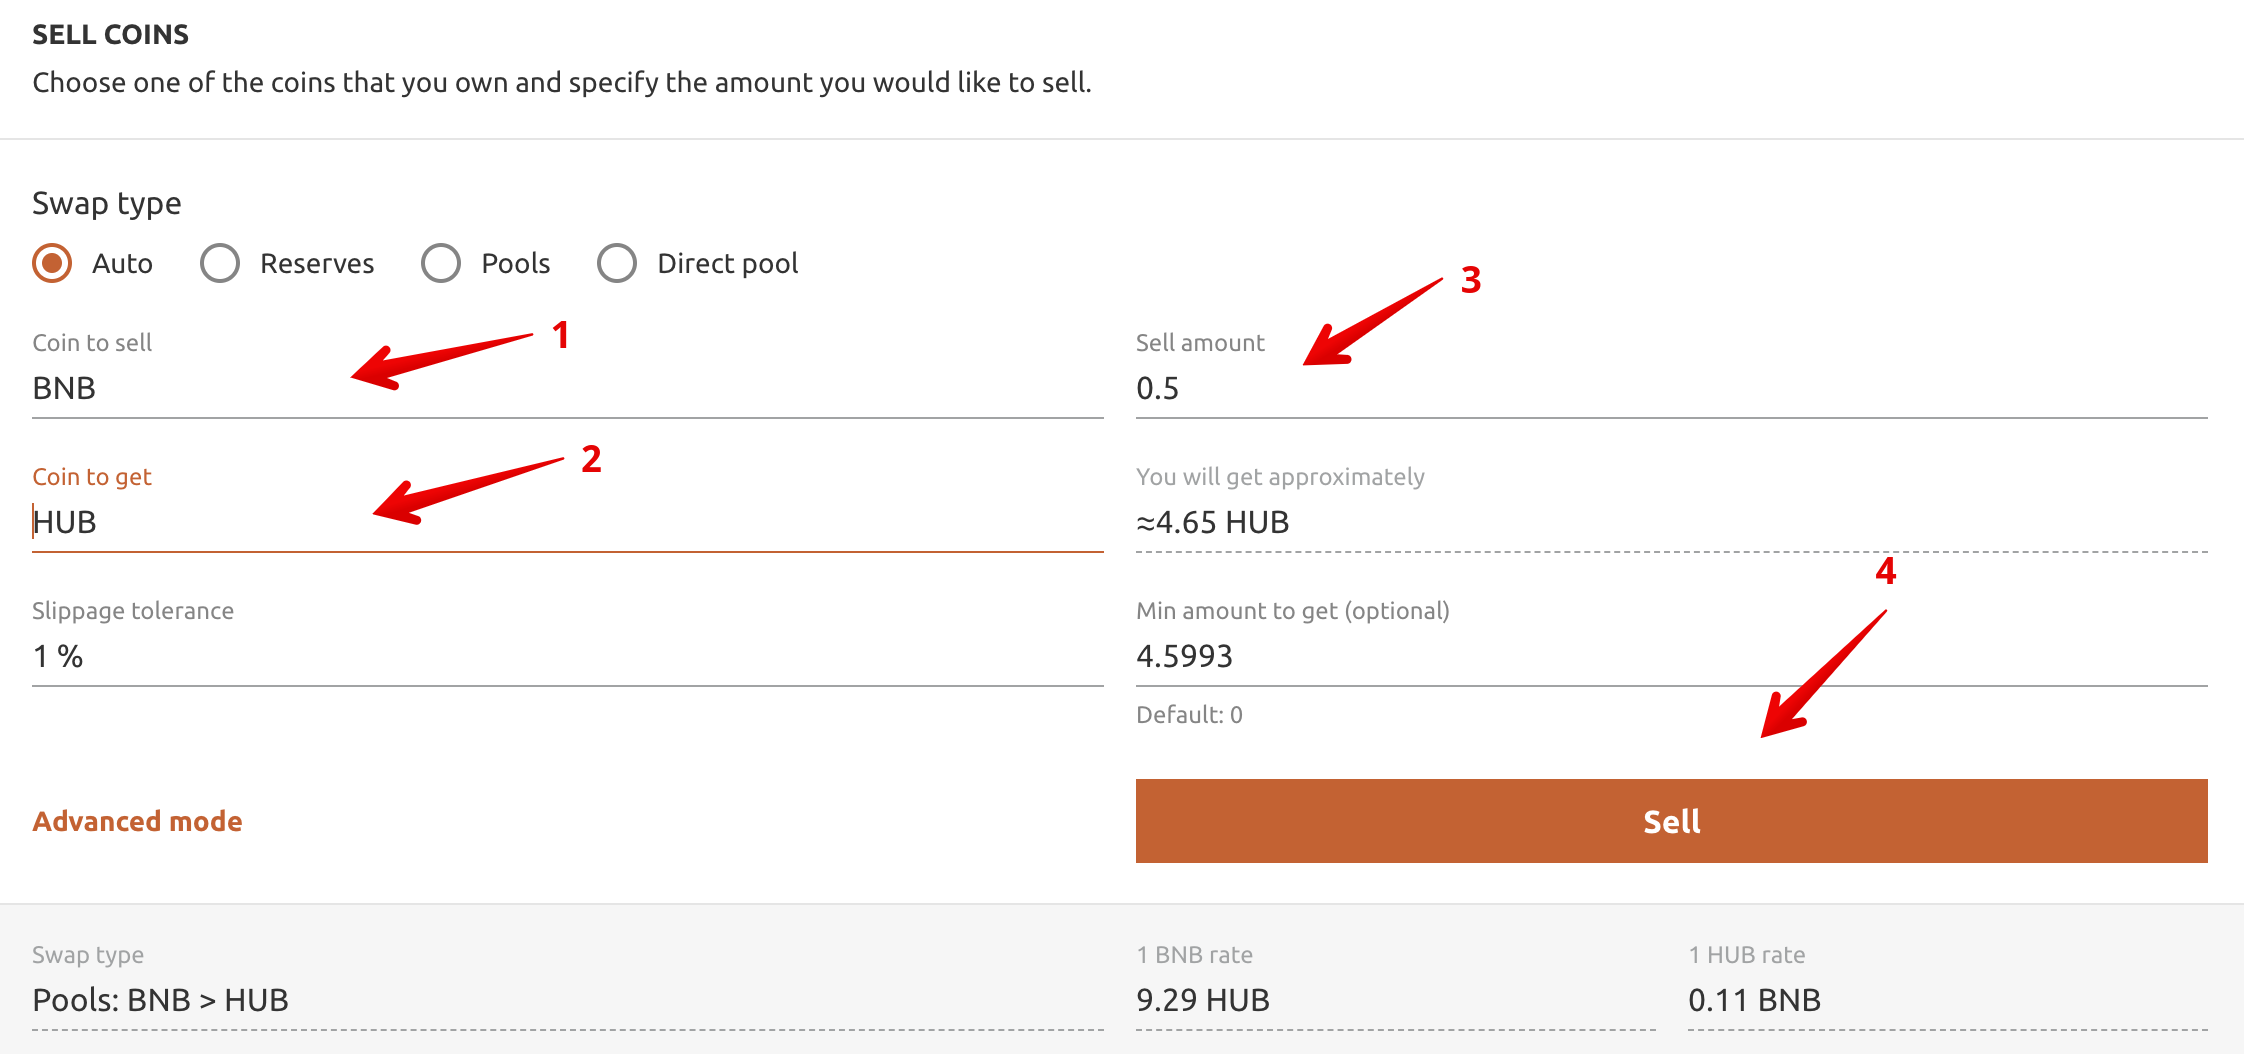This screenshot has width=2244, height=1054.
Task: Enable the Direct pool swap type
Action: click(x=617, y=264)
